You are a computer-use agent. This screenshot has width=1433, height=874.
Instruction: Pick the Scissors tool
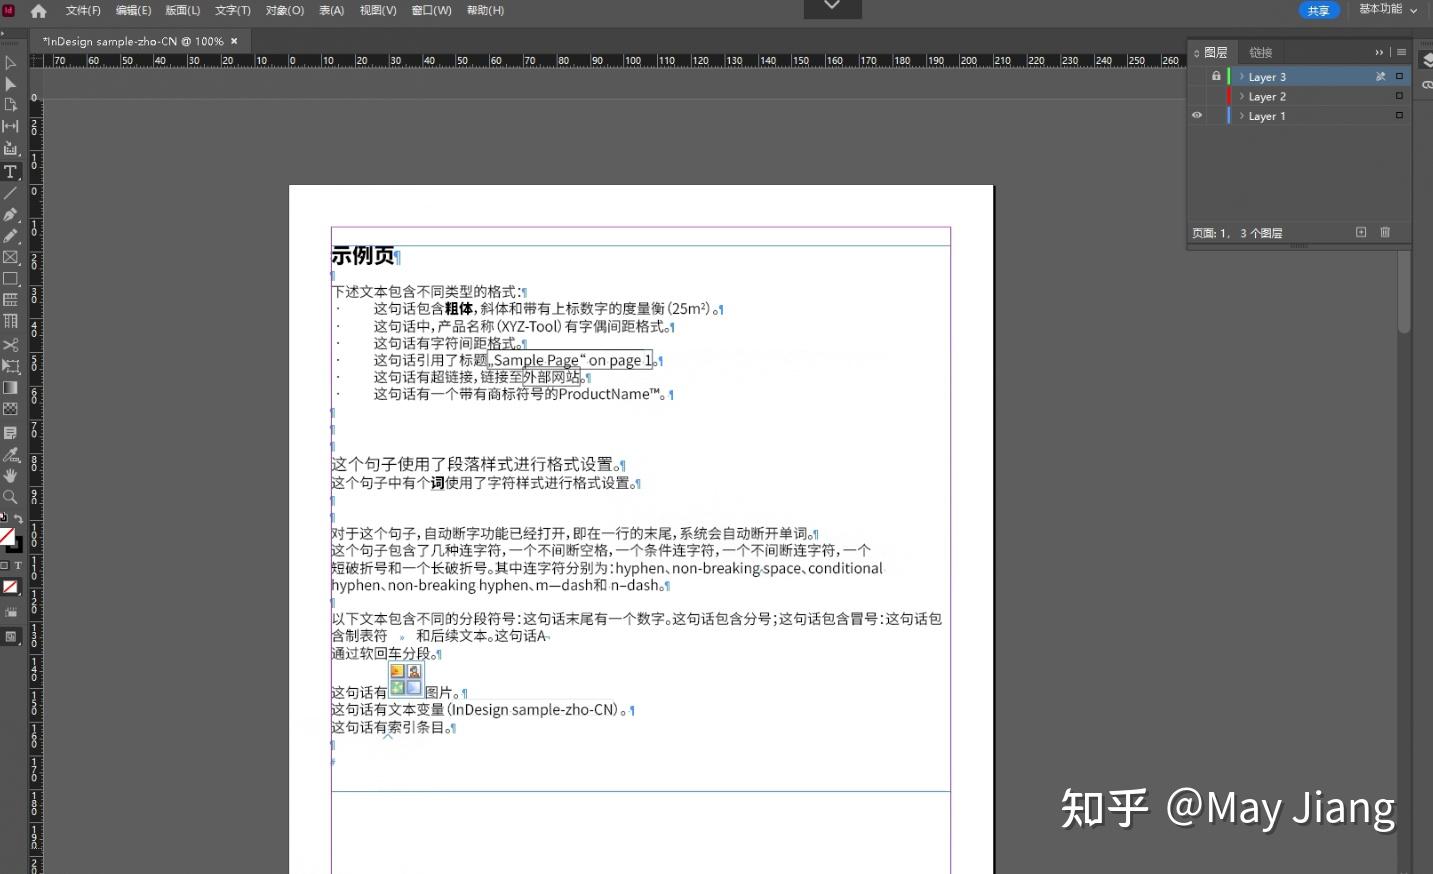click(11, 343)
